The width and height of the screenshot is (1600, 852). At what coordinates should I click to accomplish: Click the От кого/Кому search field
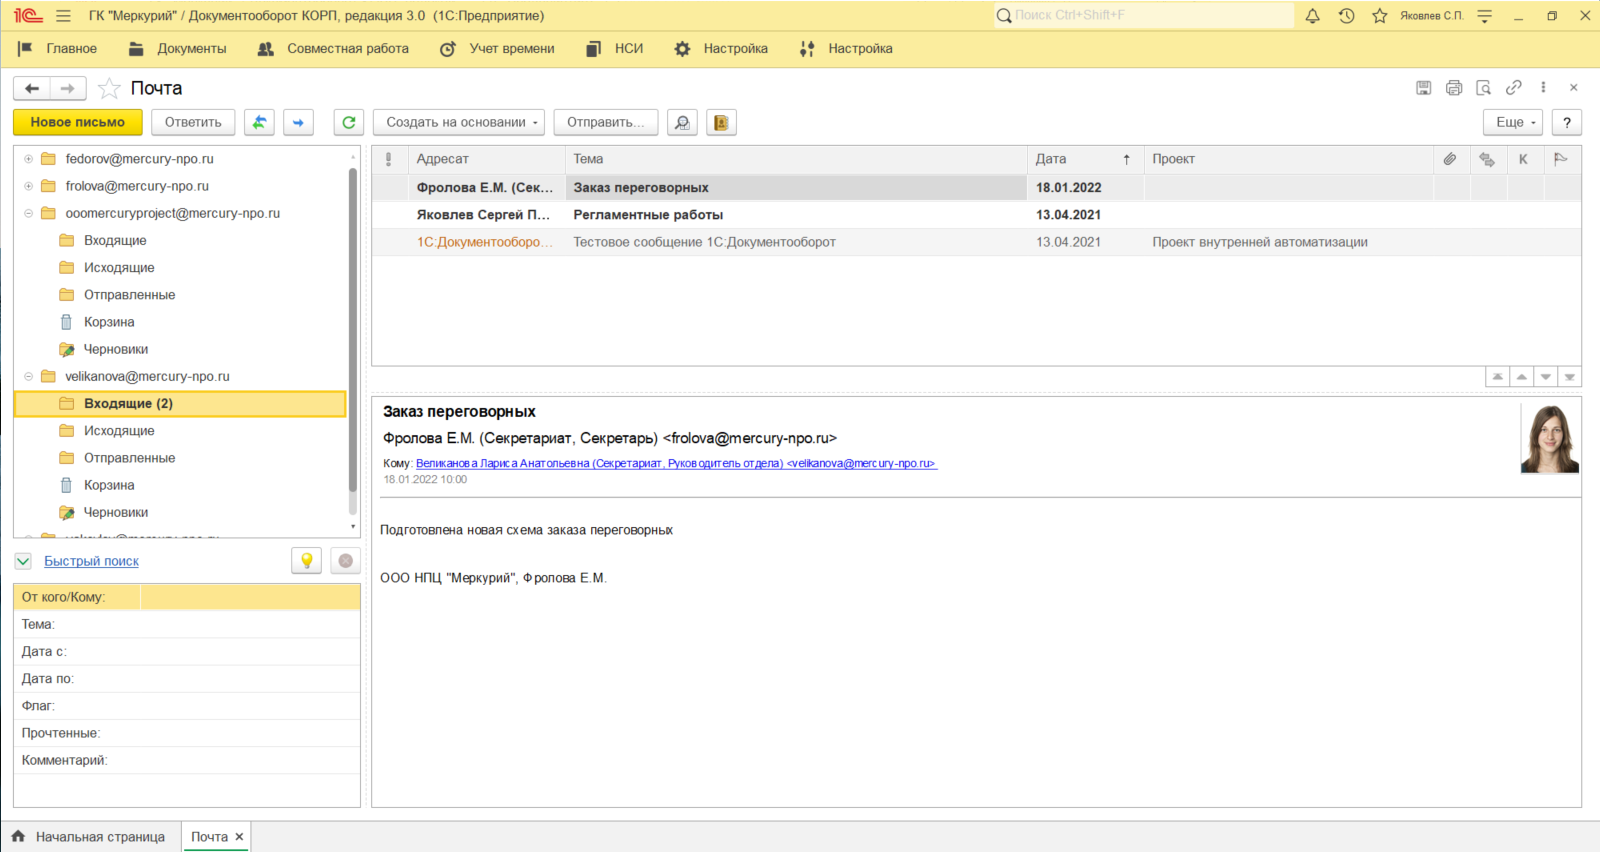(249, 597)
